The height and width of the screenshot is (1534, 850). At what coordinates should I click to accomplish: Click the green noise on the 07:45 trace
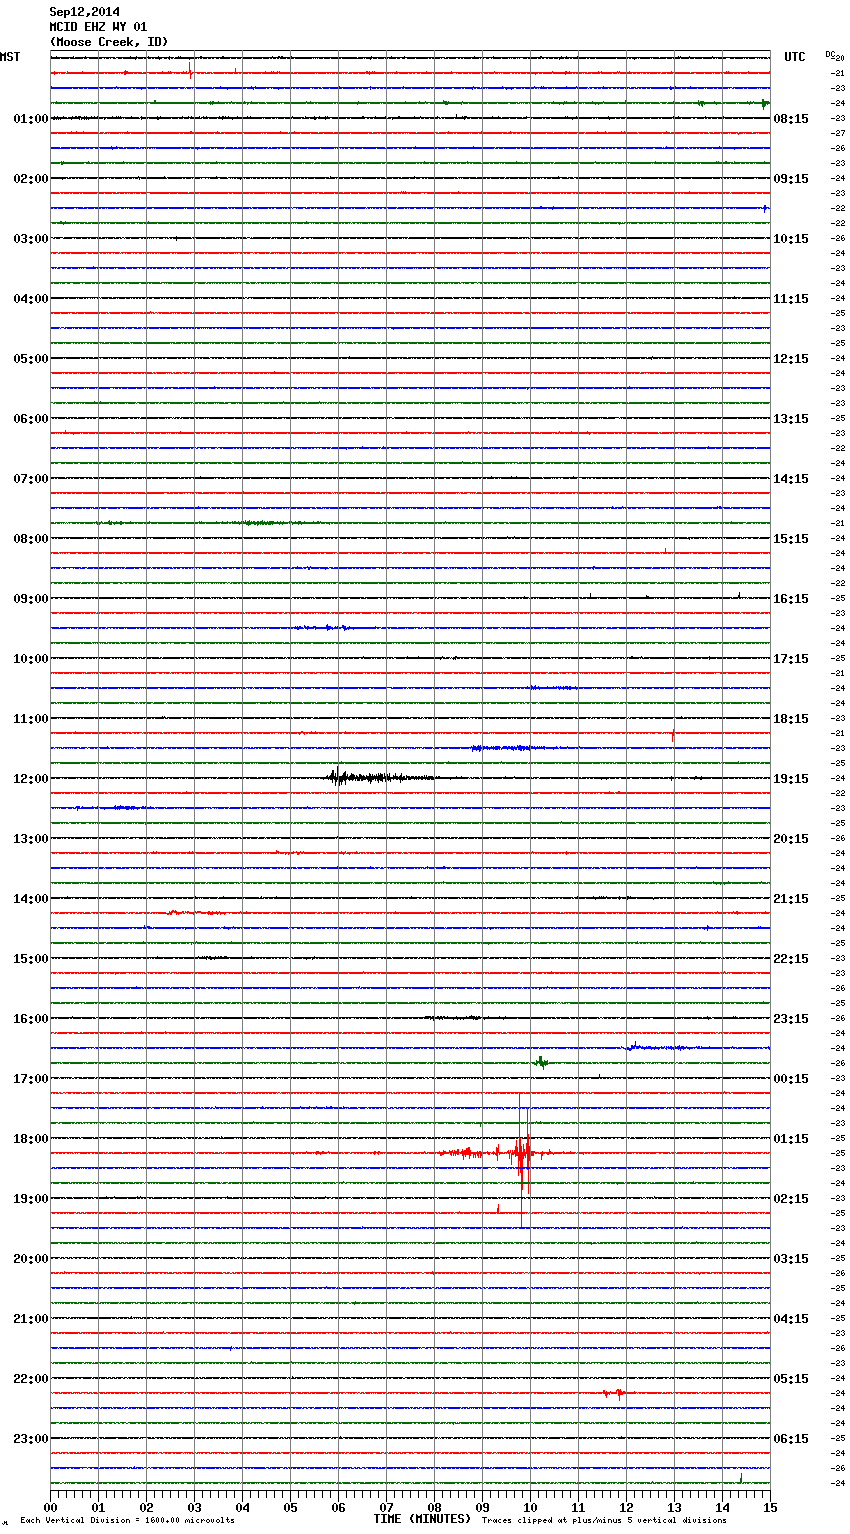point(265,522)
